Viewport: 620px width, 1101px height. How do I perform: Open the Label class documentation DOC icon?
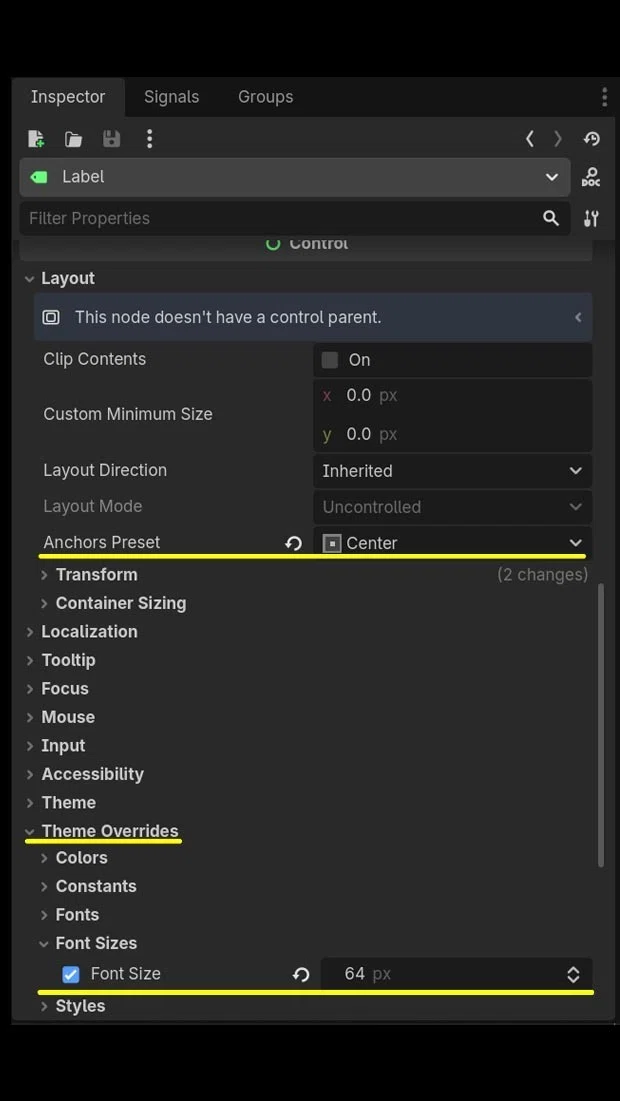tap(591, 177)
